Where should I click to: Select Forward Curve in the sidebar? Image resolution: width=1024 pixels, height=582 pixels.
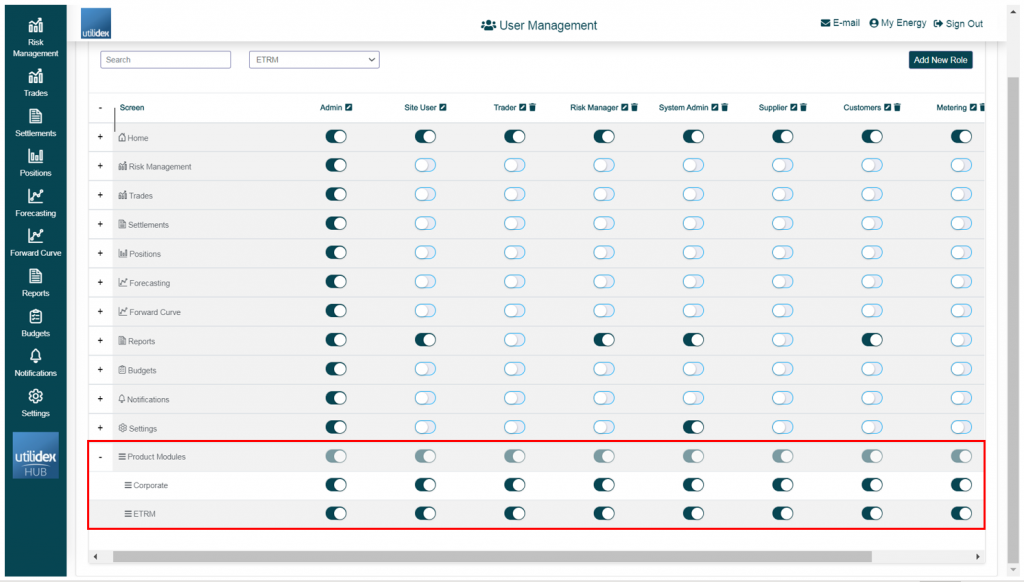[x=35, y=243]
